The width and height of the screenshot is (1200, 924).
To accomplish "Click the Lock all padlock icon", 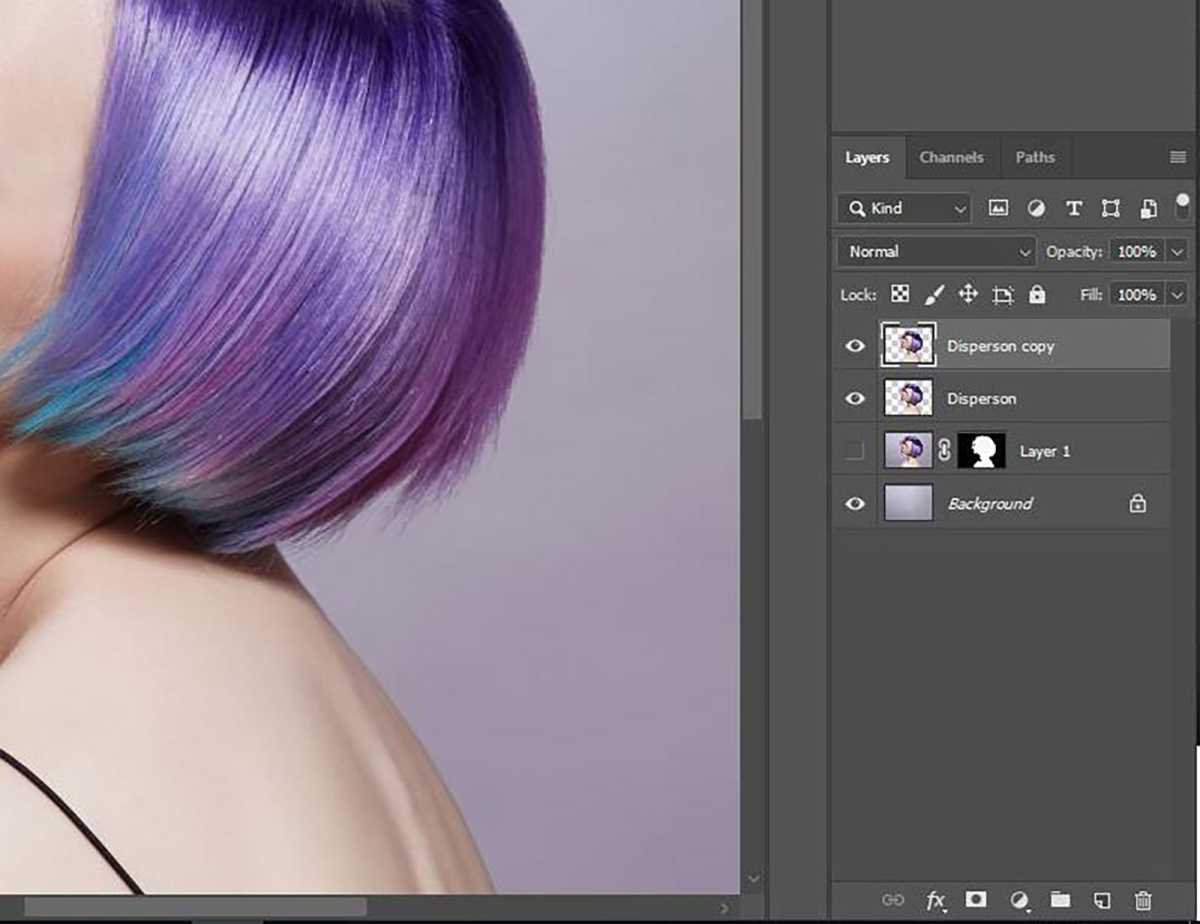I will pyautogui.click(x=1038, y=294).
